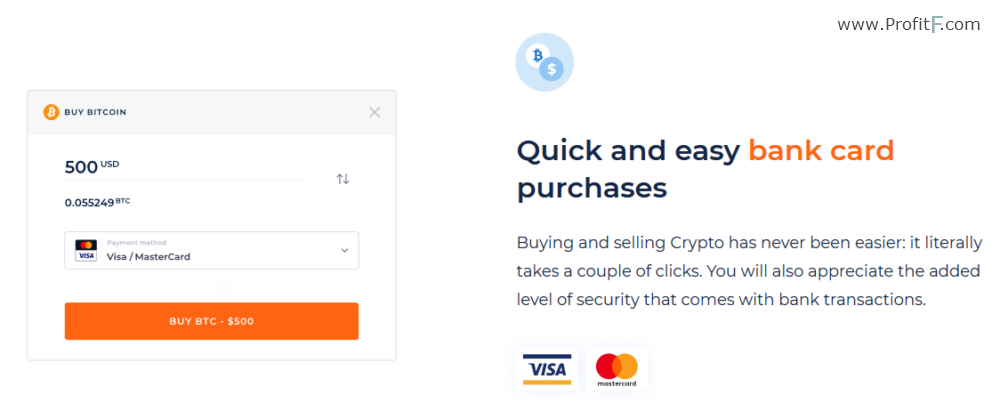
Task: Click the Visa/MasterCard card icon in payment field
Action: (x=86, y=250)
